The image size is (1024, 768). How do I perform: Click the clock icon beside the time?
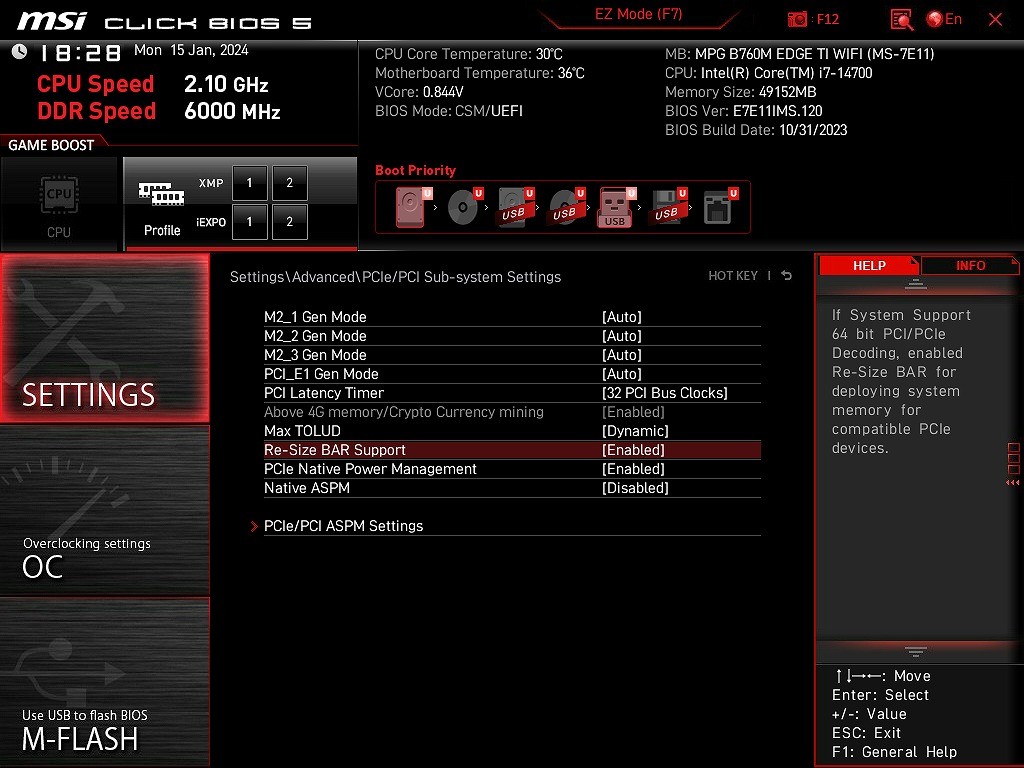pyautogui.click(x=19, y=52)
